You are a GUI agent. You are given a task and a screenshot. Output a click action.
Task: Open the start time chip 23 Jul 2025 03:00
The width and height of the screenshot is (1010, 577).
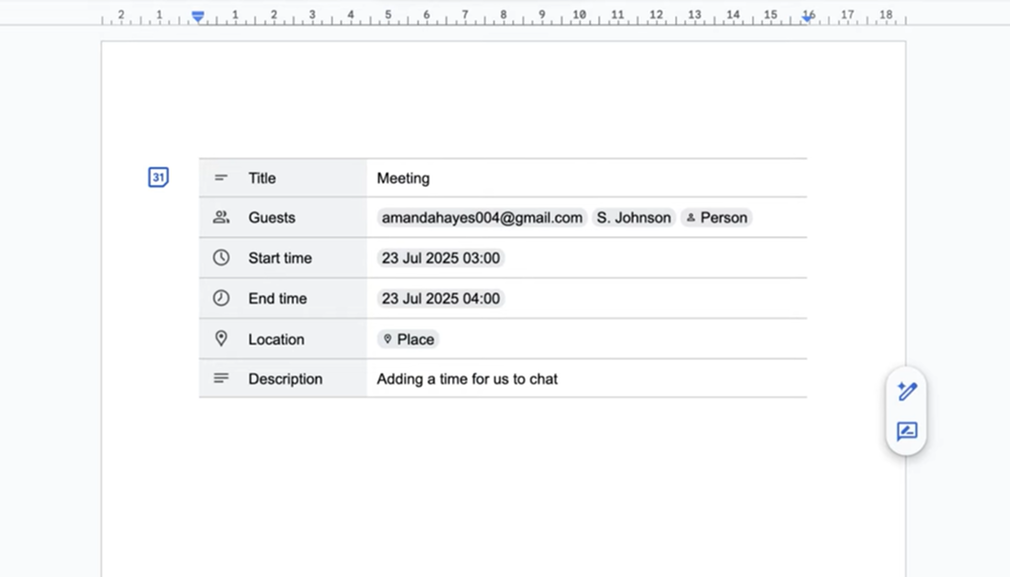(441, 257)
